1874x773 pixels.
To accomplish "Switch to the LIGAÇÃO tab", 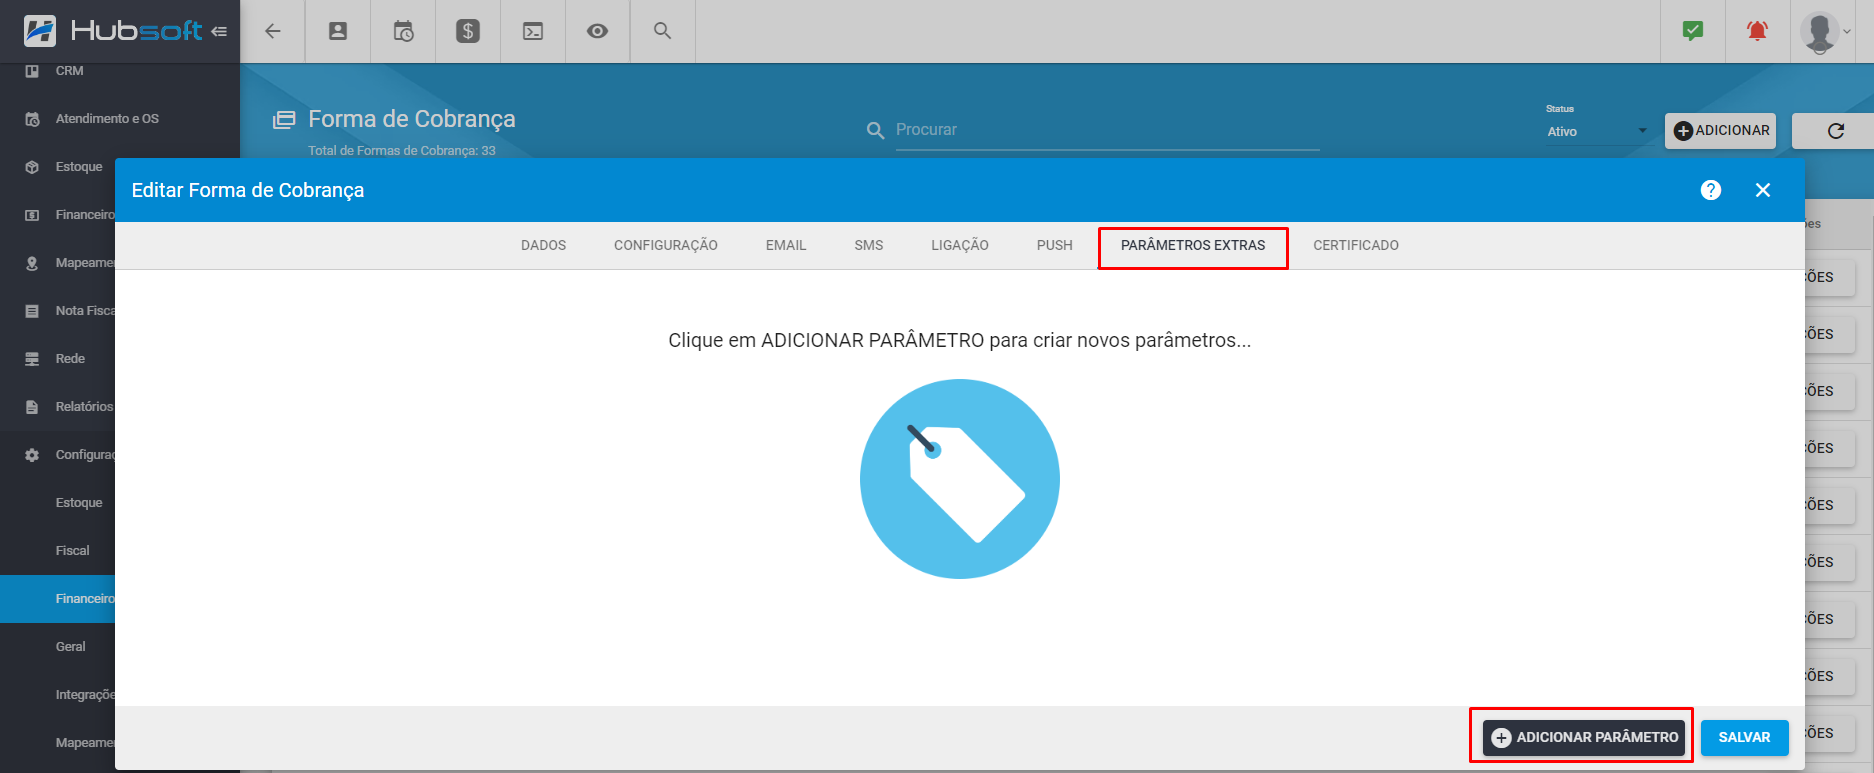I will pos(960,245).
